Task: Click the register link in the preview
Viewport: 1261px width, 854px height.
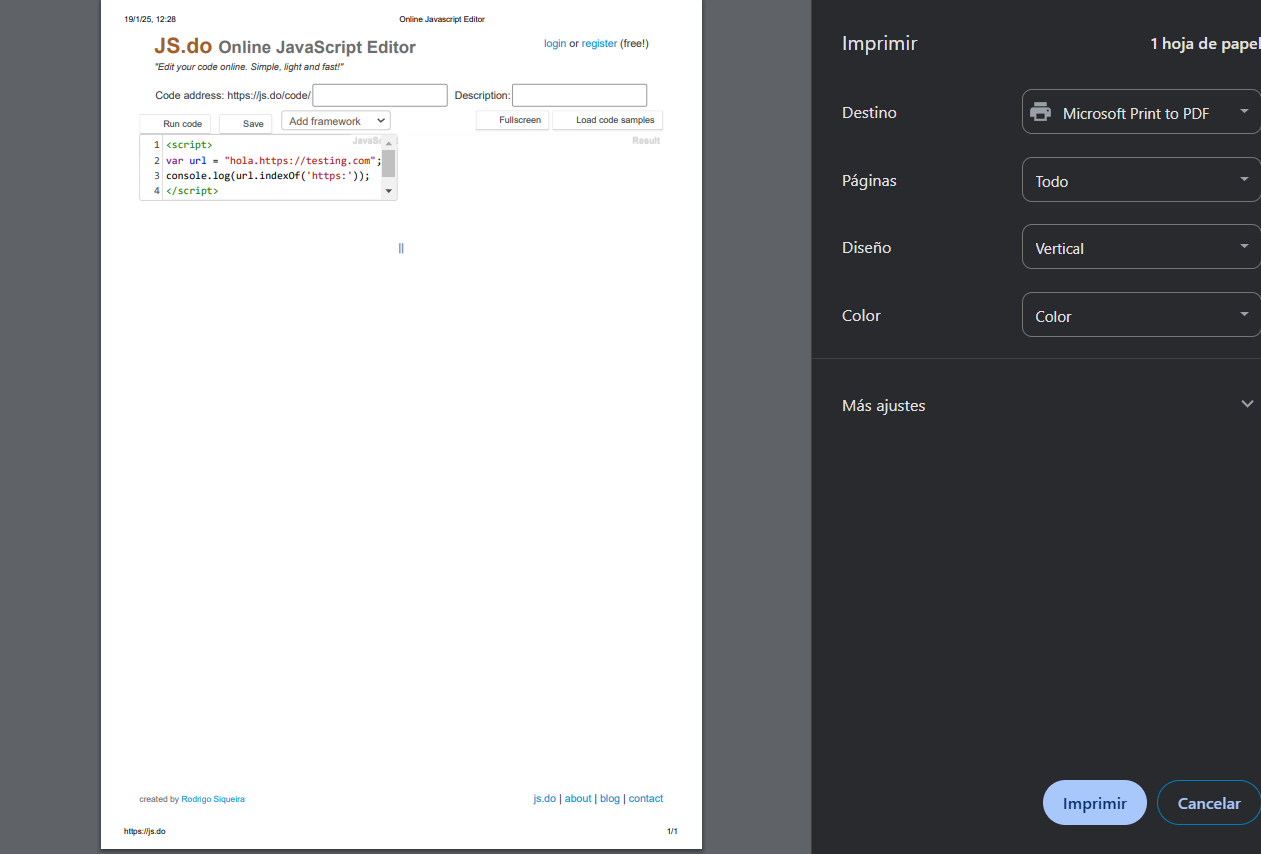Action: (599, 44)
